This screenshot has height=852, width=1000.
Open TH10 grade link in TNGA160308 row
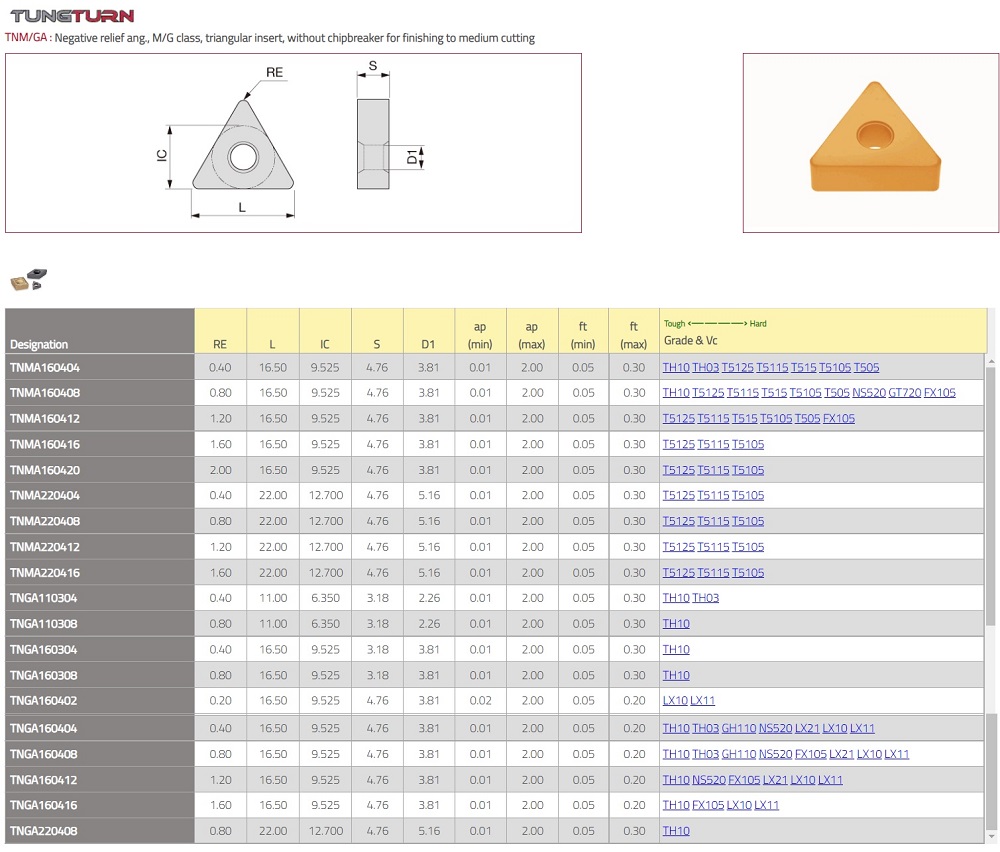click(x=676, y=675)
